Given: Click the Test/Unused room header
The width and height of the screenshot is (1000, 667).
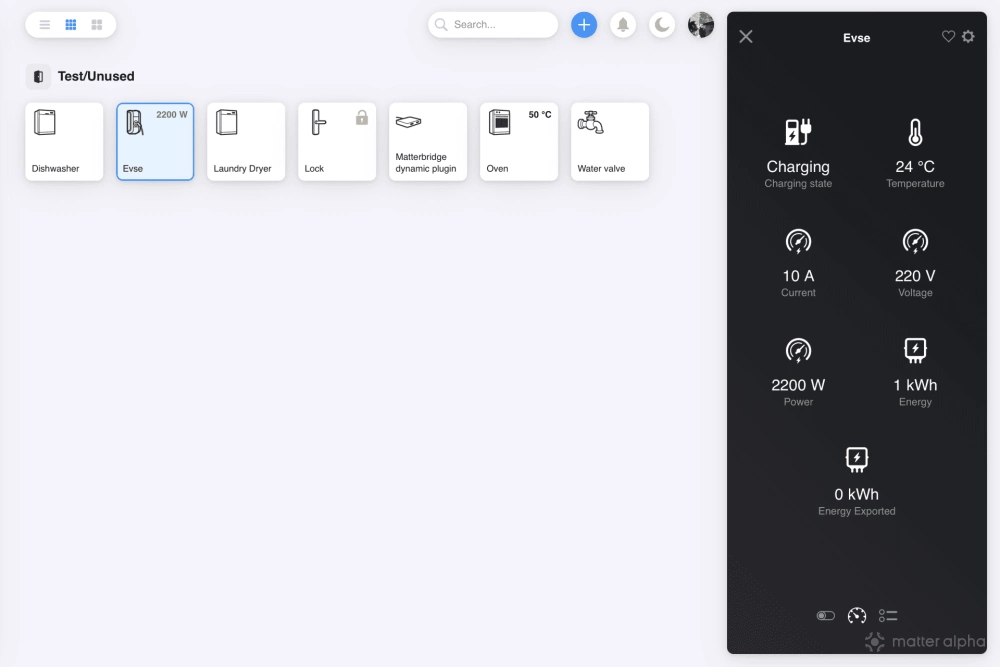Looking at the screenshot, I should point(95,76).
